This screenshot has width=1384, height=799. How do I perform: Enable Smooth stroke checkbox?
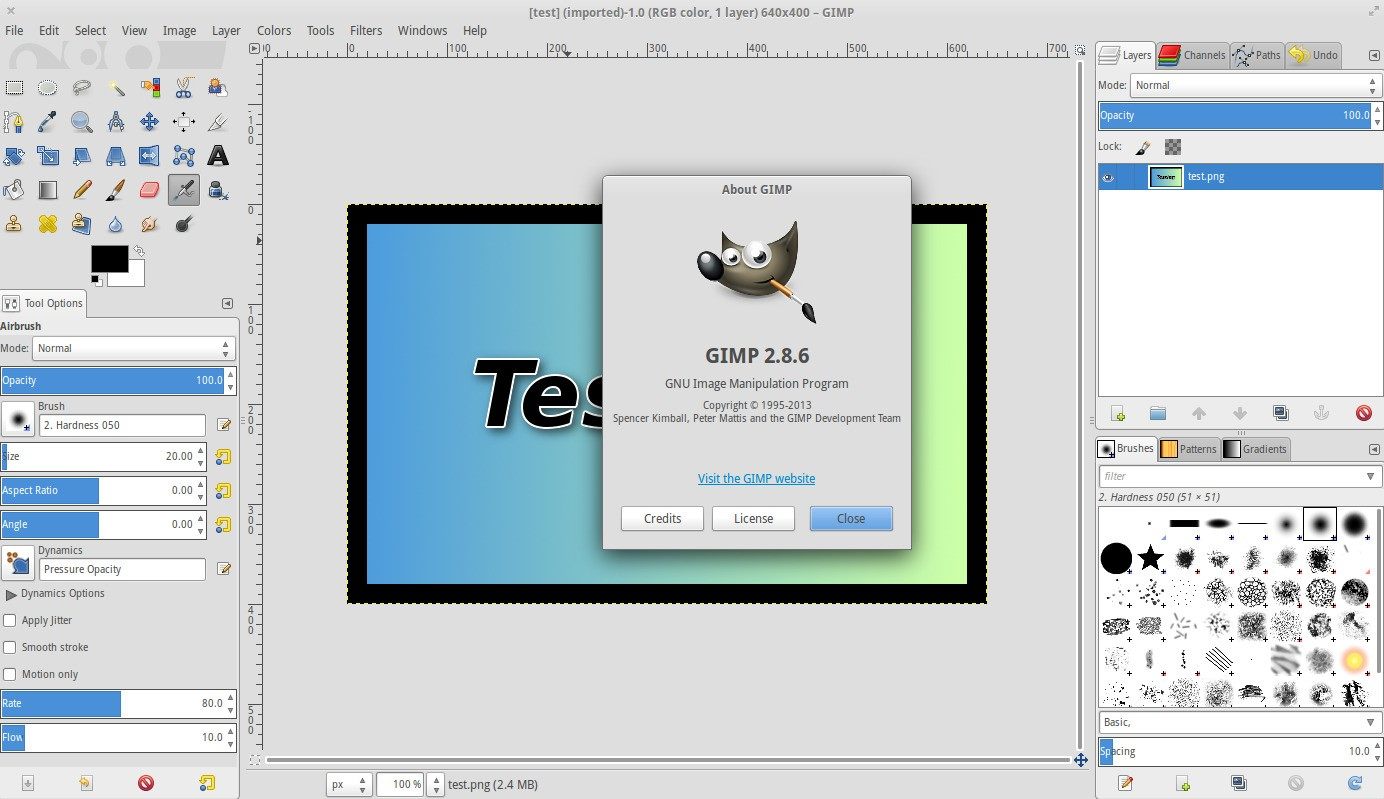coord(10,647)
